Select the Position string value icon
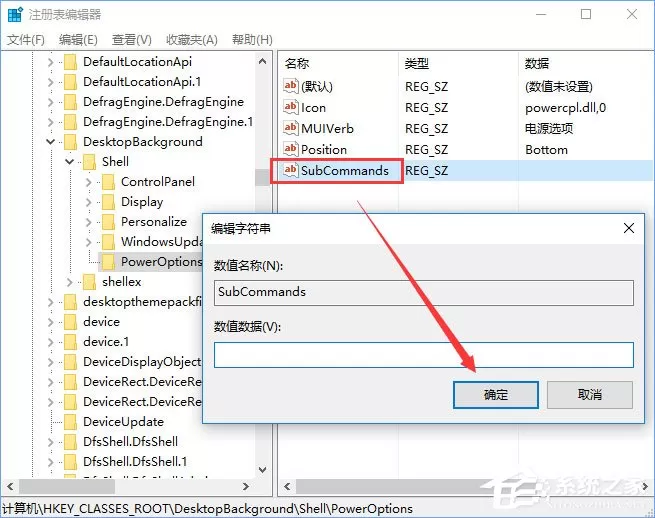This screenshot has width=655, height=518. coord(290,149)
